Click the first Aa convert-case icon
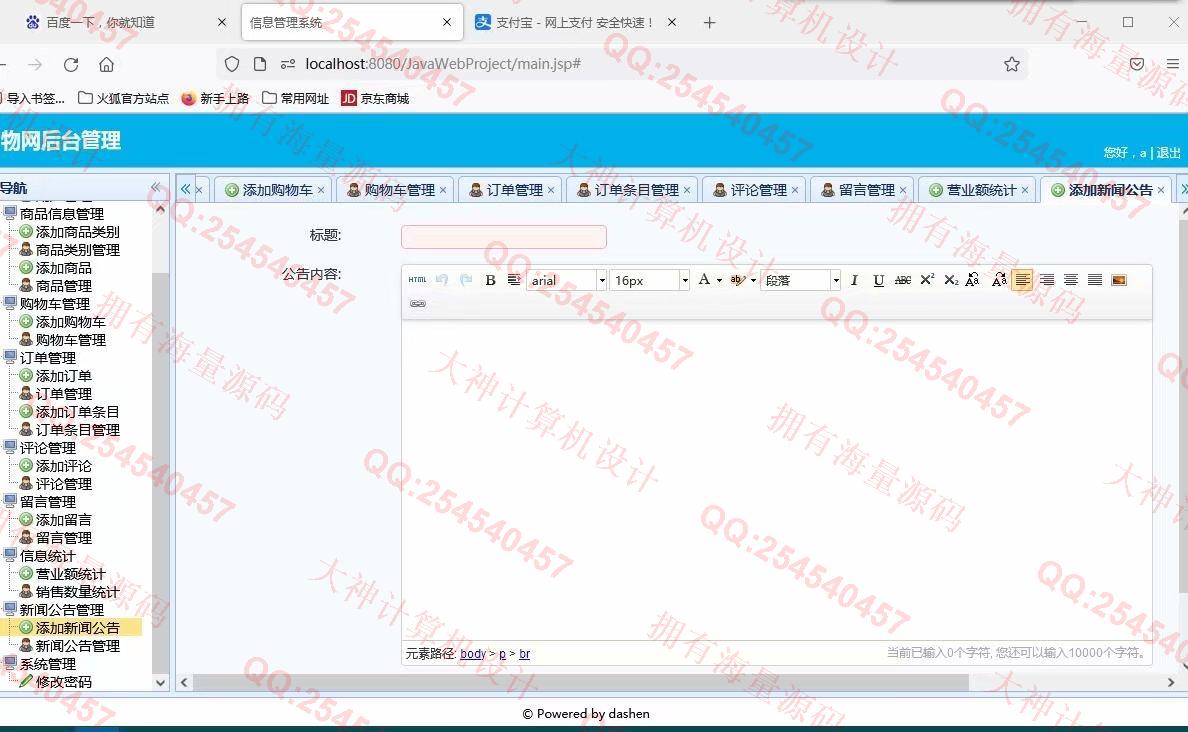Screen dimensions: 1188x732 pos(973,280)
